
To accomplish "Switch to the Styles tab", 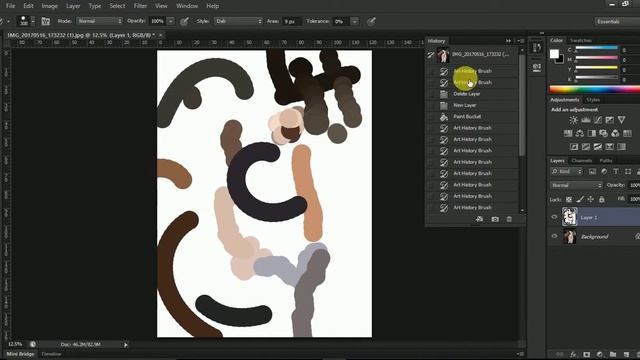I will coord(593,100).
